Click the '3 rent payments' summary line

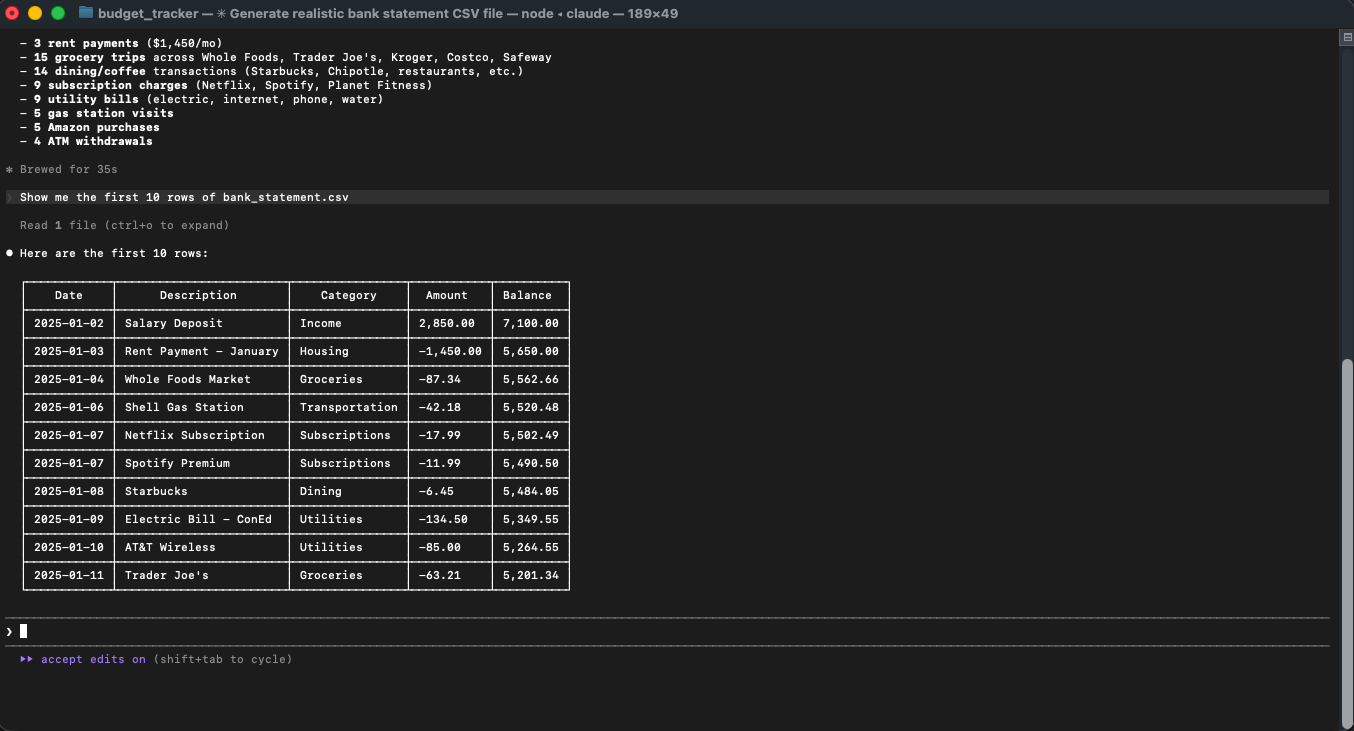pos(121,43)
